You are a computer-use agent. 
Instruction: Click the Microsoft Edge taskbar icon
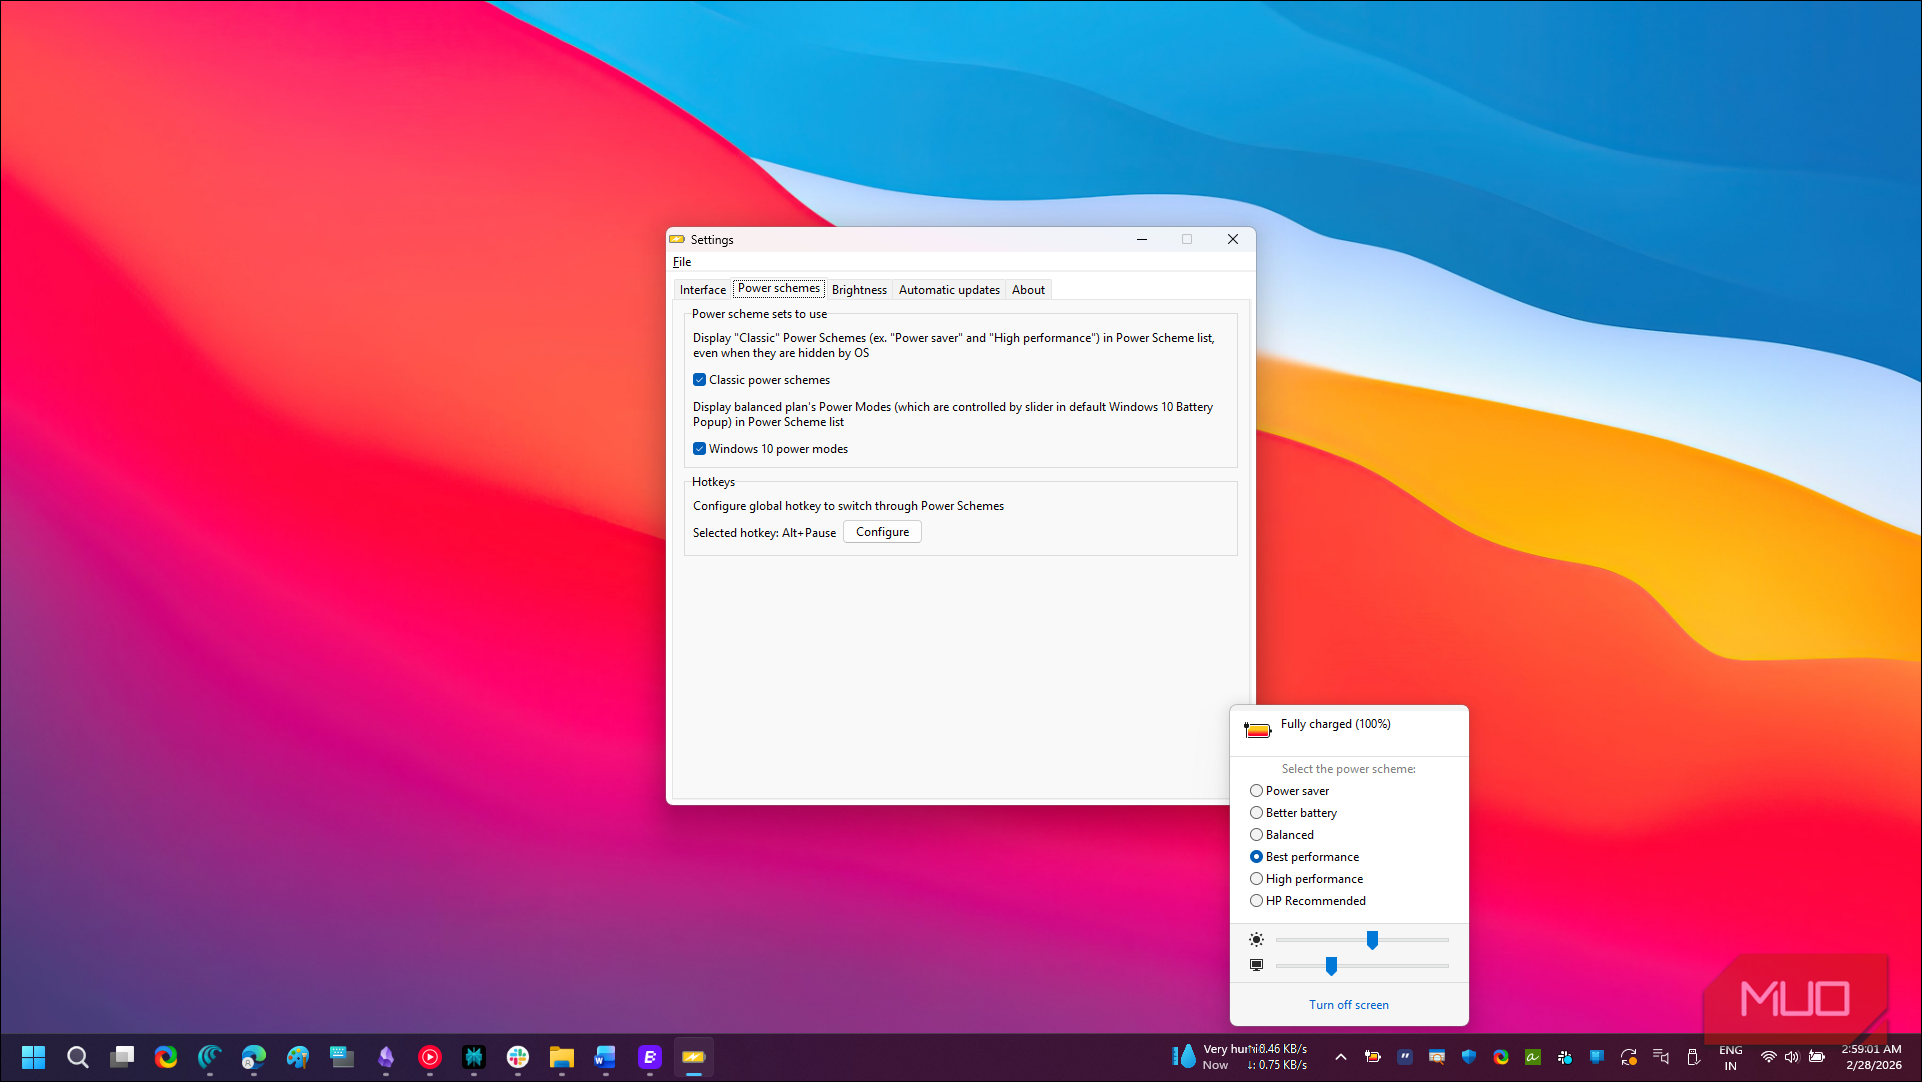click(x=254, y=1057)
